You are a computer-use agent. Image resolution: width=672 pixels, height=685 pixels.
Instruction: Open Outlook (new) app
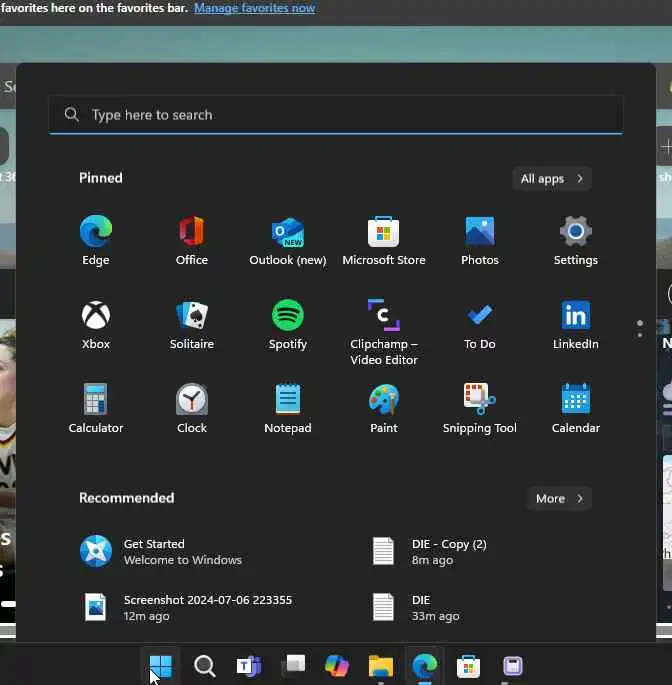(x=288, y=240)
